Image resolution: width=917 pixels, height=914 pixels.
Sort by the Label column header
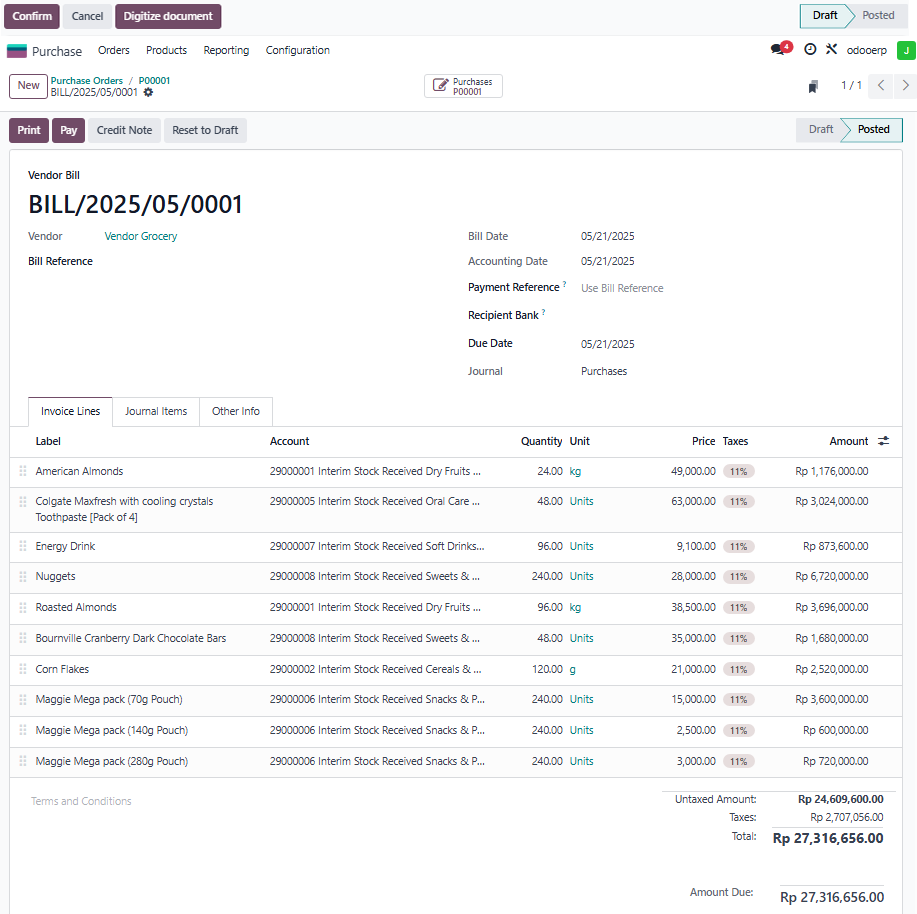48,442
